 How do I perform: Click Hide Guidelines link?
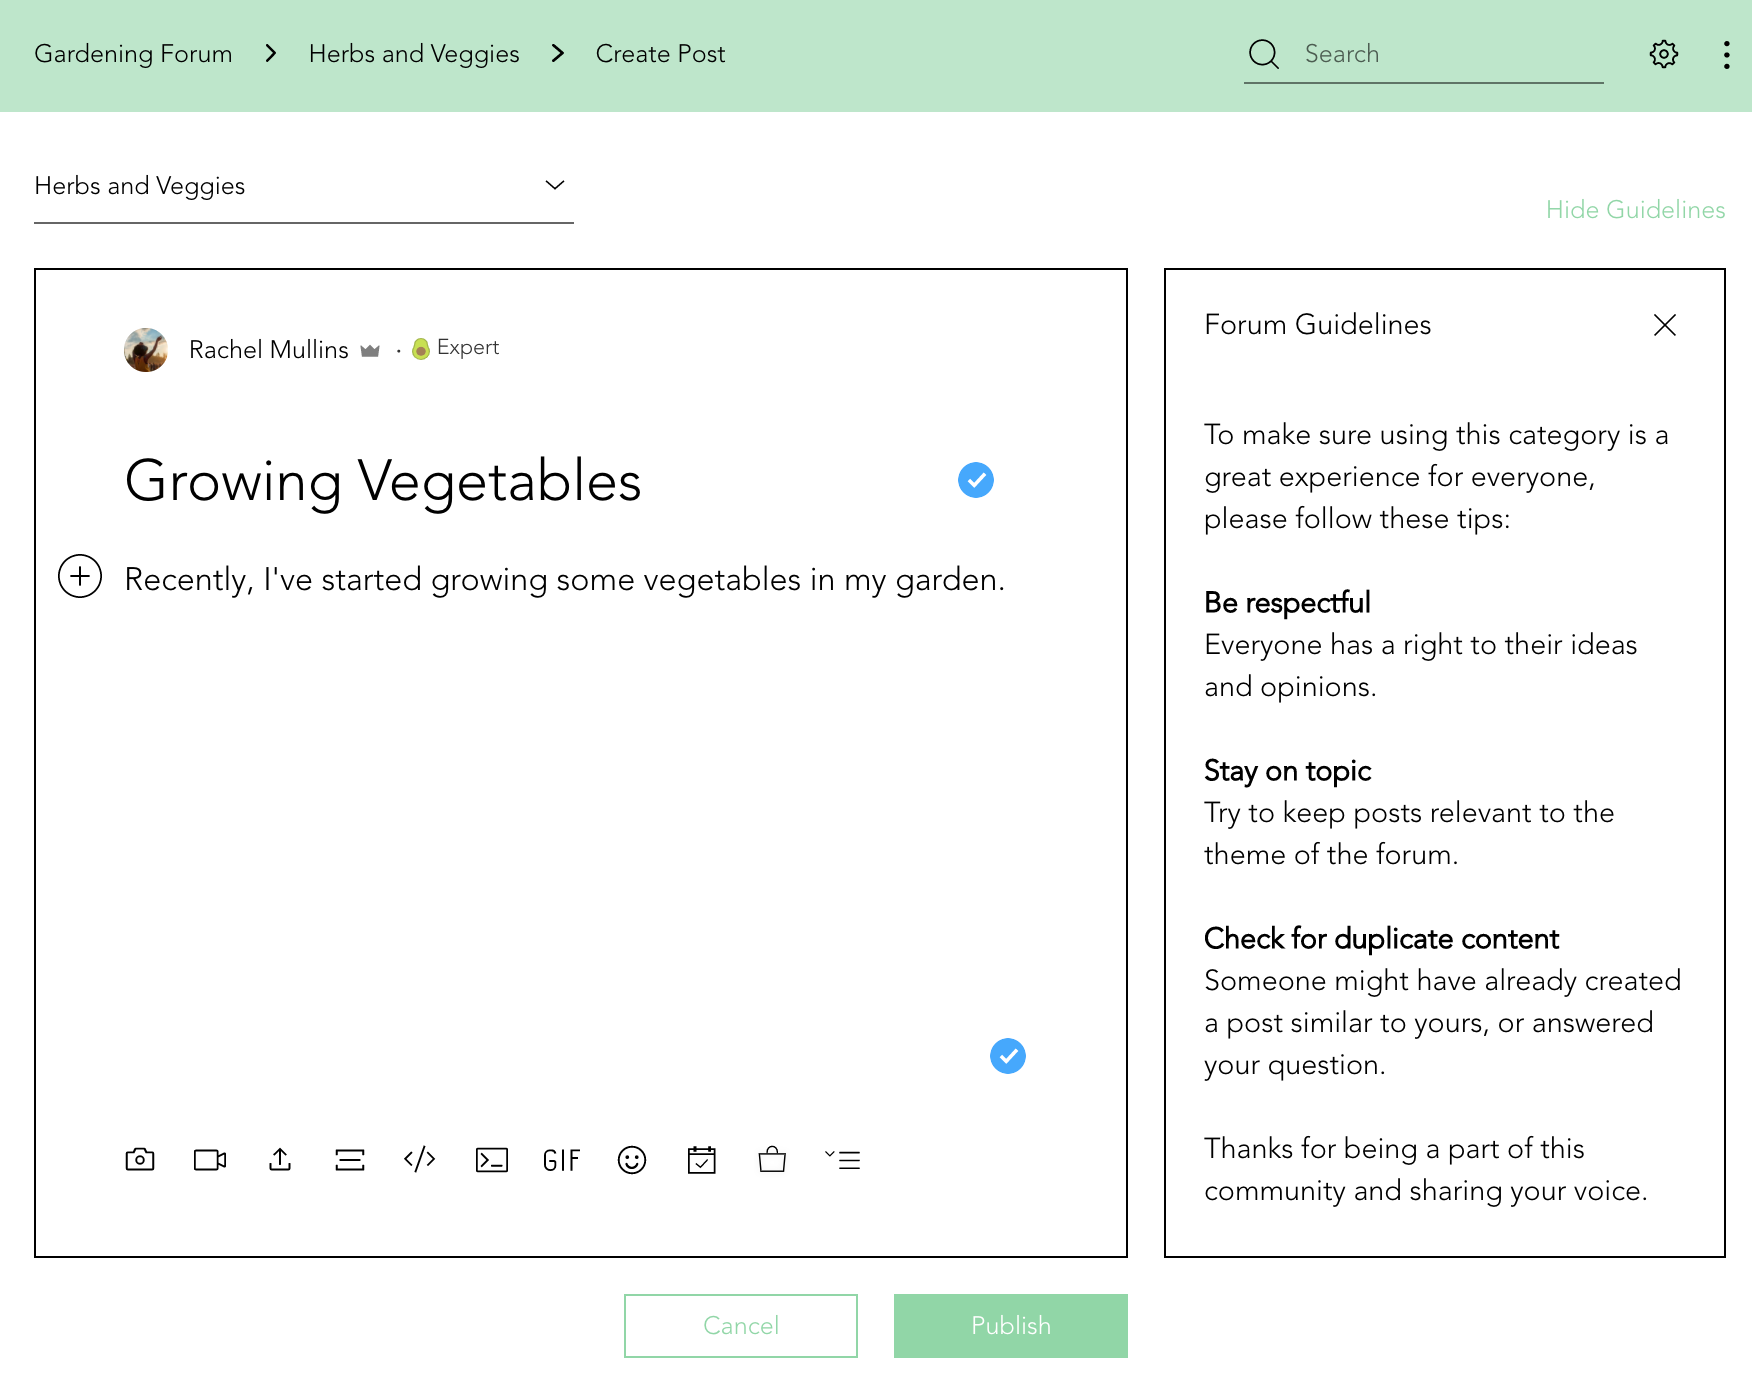click(x=1636, y=210)
